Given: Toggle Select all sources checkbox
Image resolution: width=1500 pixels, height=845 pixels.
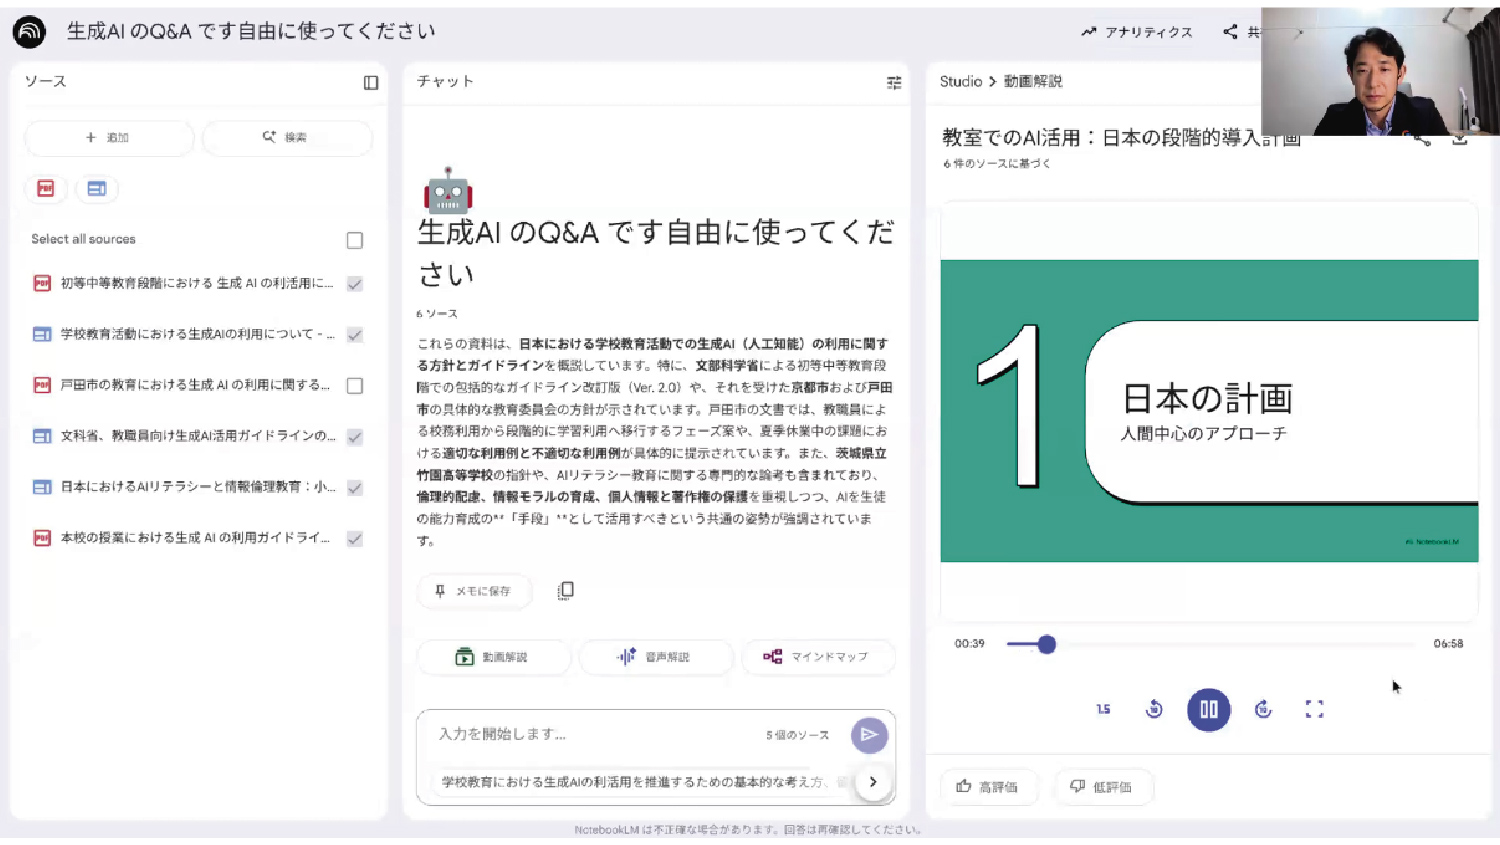Looking at the screenshot, I should pyautogui.click(x=355, y=241).
